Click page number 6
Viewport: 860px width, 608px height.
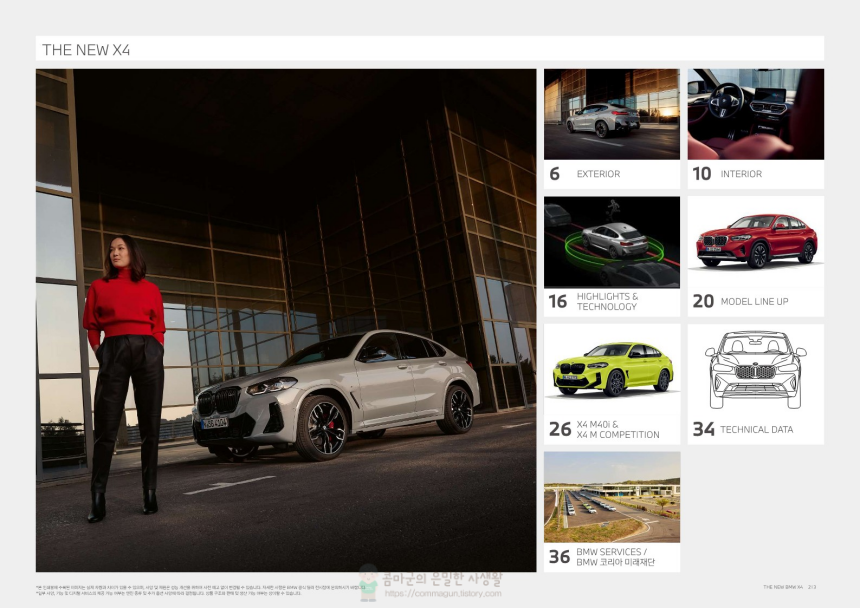coord(555,174)
